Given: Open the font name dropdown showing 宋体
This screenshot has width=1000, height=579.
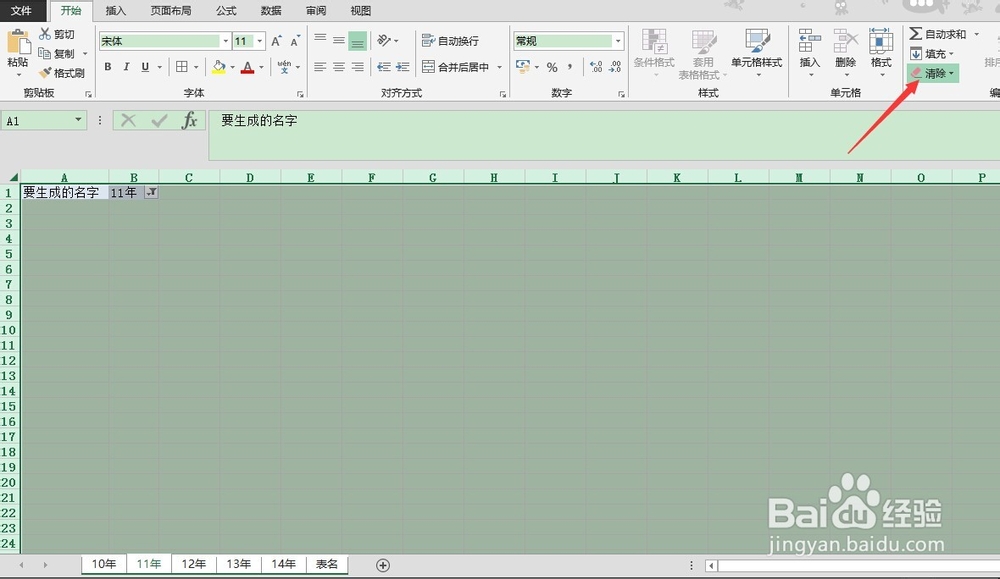Looking at the screenshot, I should [x=225, y=41].
